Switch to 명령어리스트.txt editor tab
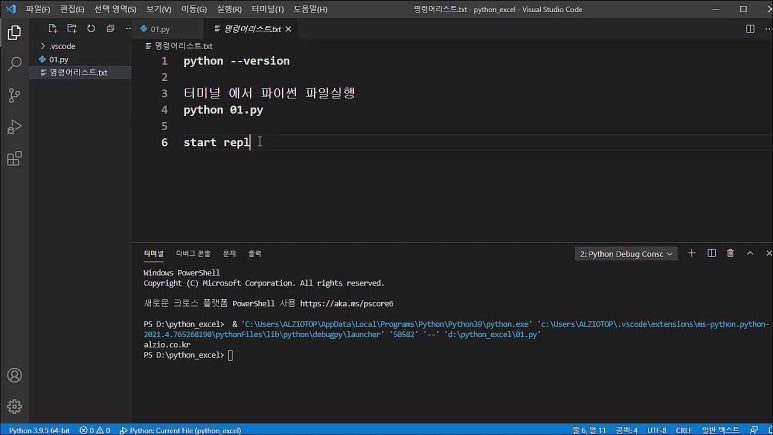 252,29
